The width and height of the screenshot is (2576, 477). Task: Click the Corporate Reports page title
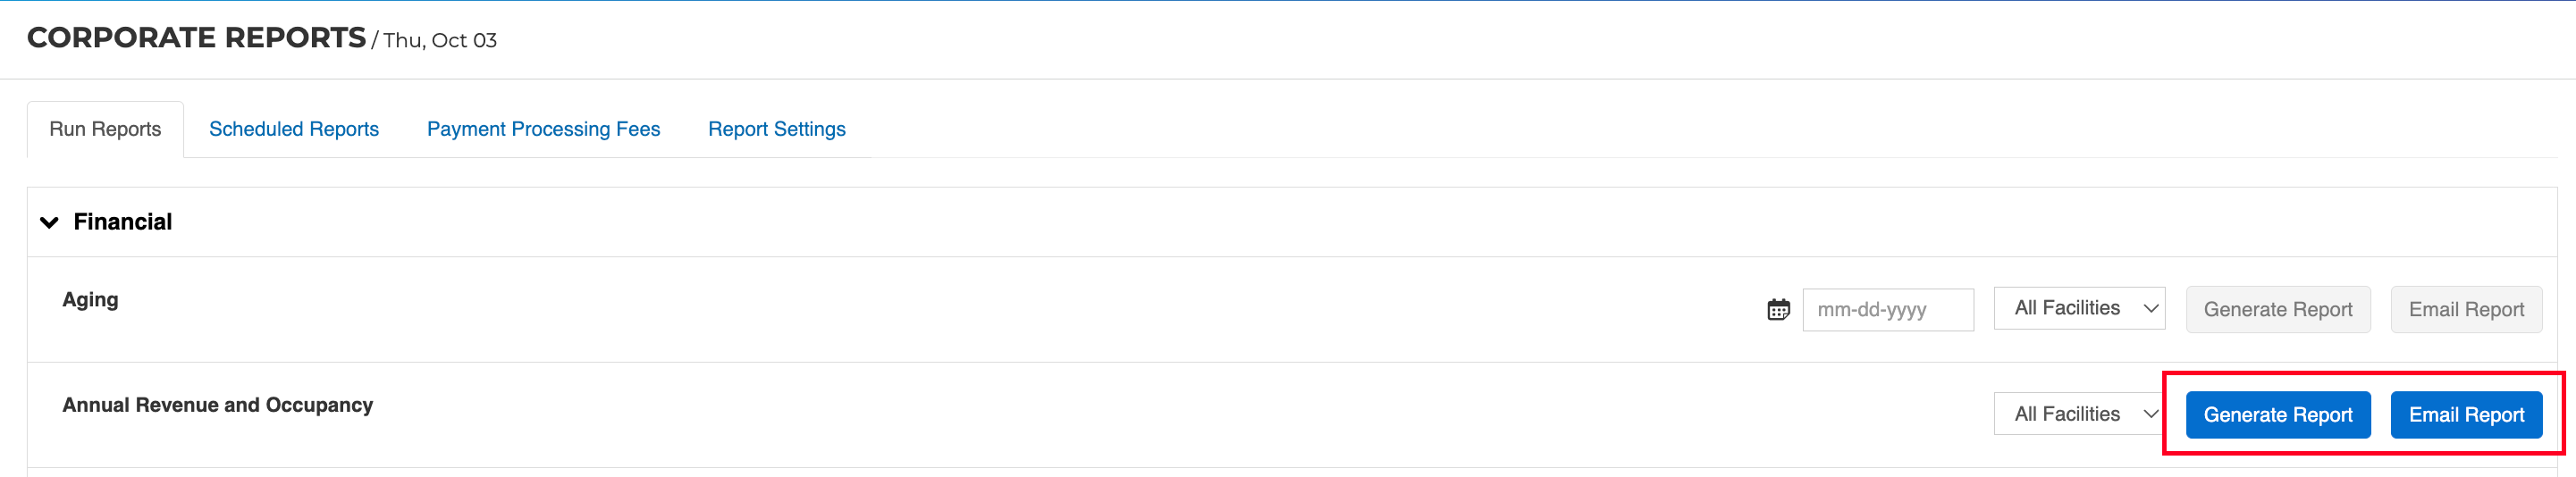coord(196,38)
